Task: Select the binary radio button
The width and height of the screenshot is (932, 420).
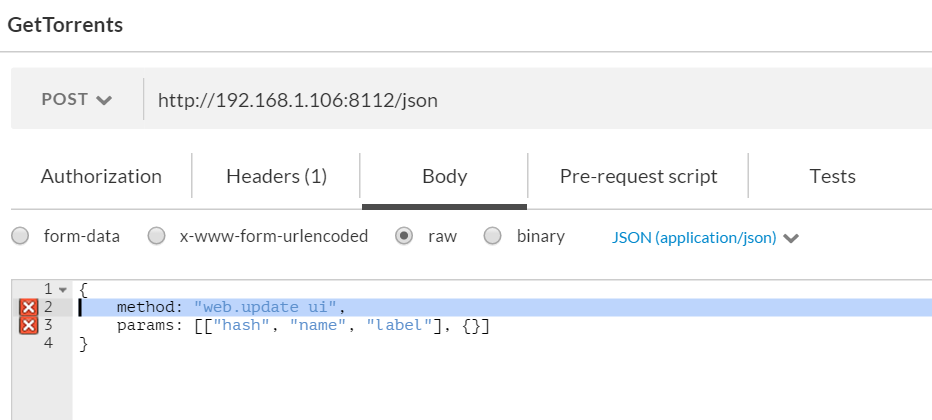Action: click(492, 236)
